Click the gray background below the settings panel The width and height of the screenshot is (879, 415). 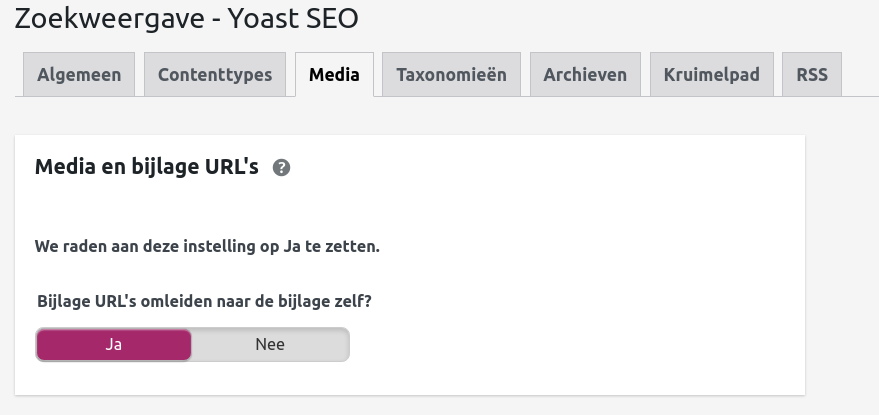409,405
